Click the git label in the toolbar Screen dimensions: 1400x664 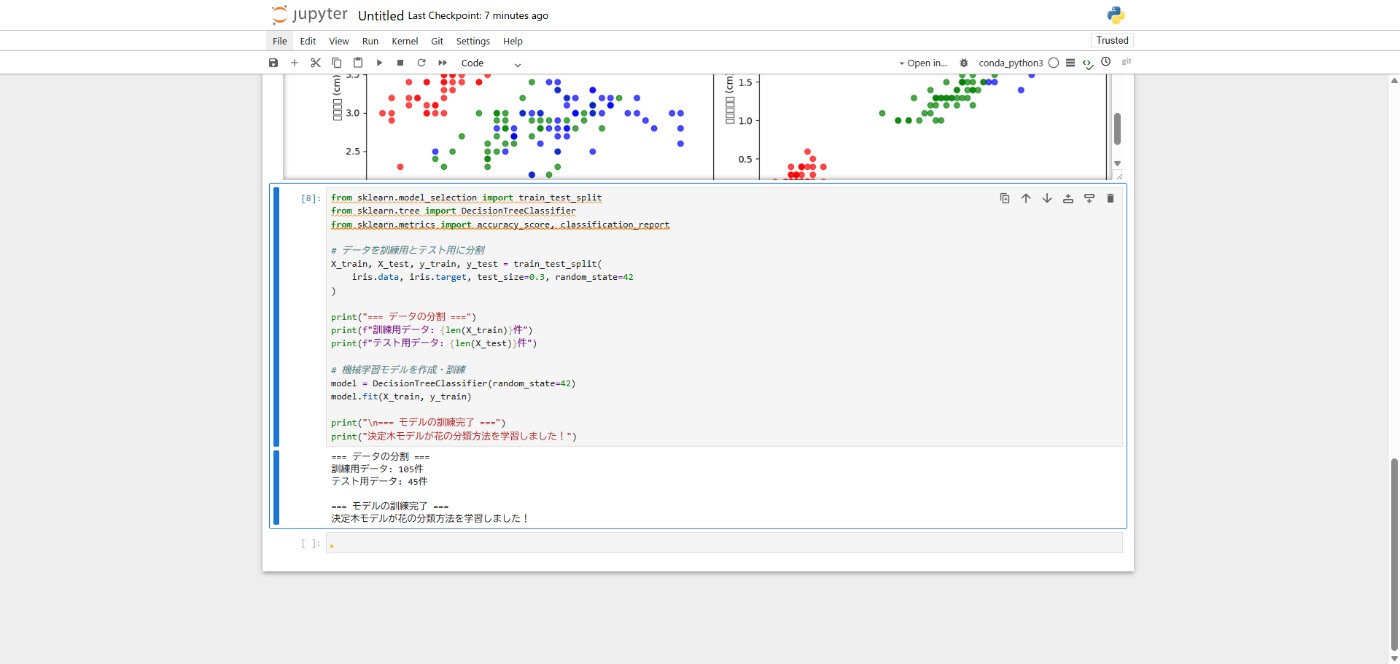1126,62
